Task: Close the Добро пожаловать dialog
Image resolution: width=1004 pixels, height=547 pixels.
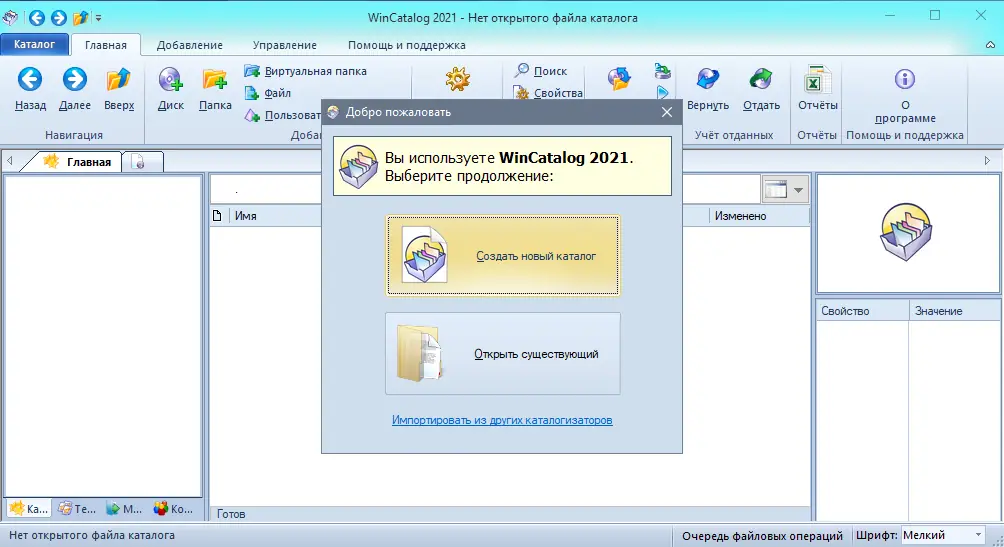Action: pos(667,112)
